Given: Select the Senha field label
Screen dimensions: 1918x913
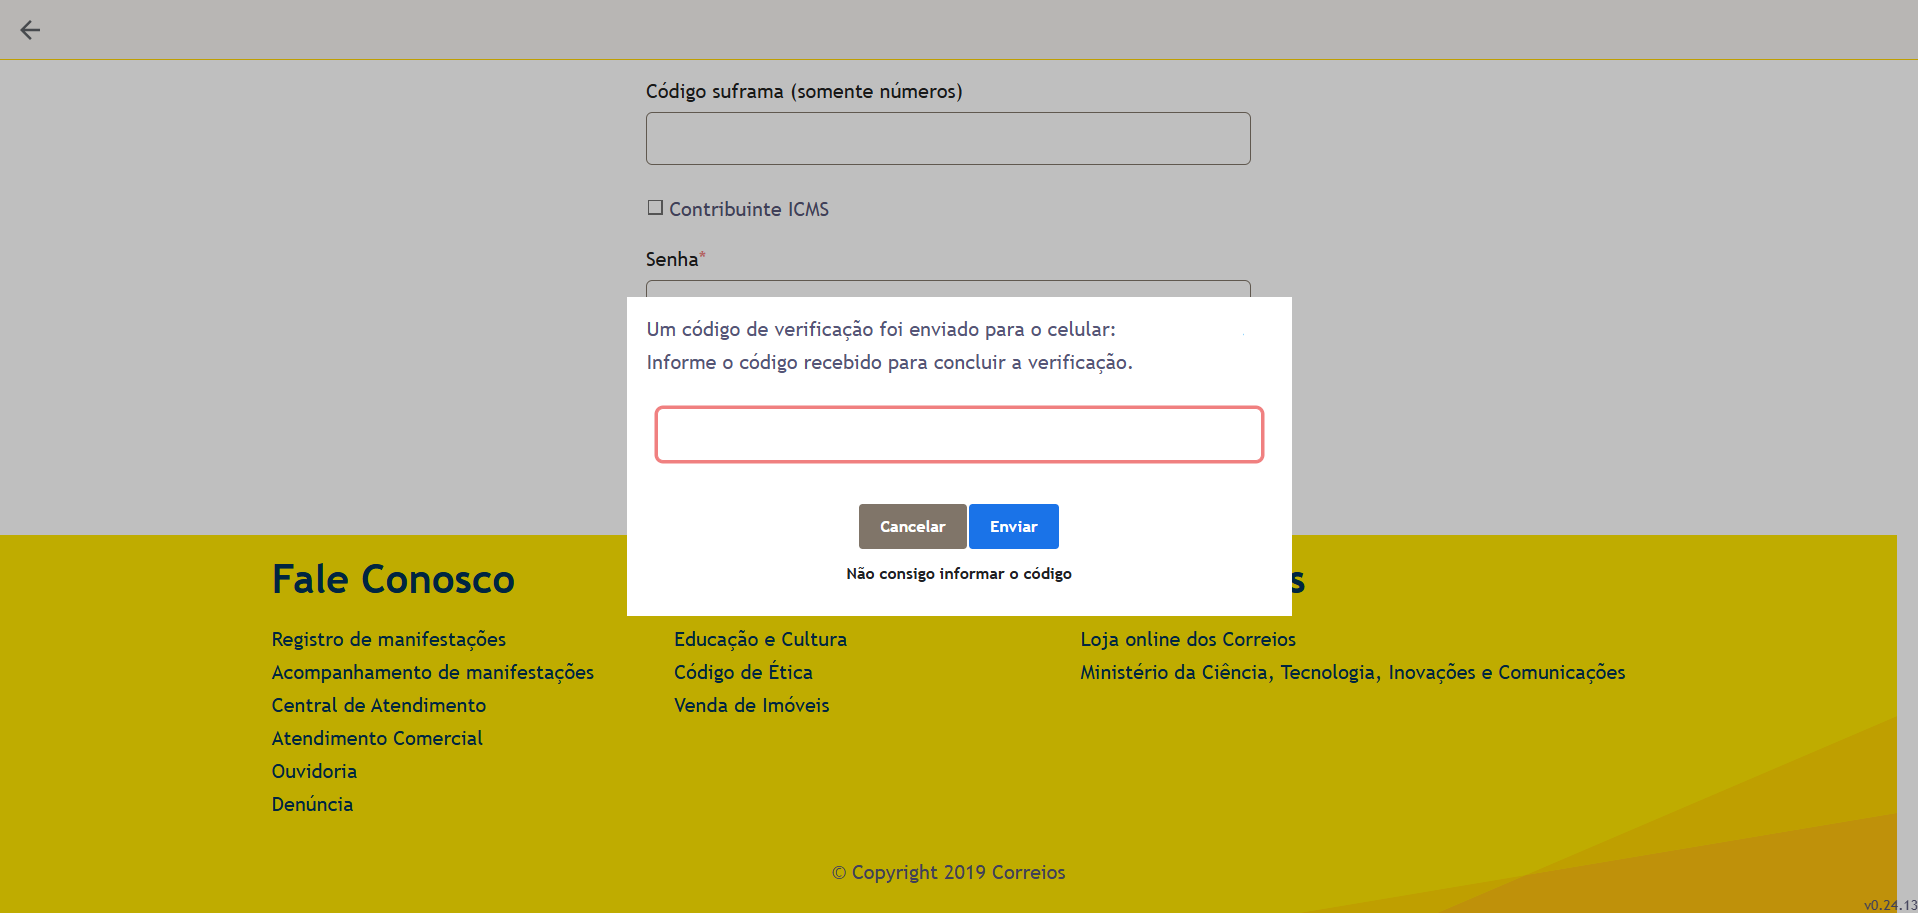Looking at the screenshot, I should (x=675, y=259).
